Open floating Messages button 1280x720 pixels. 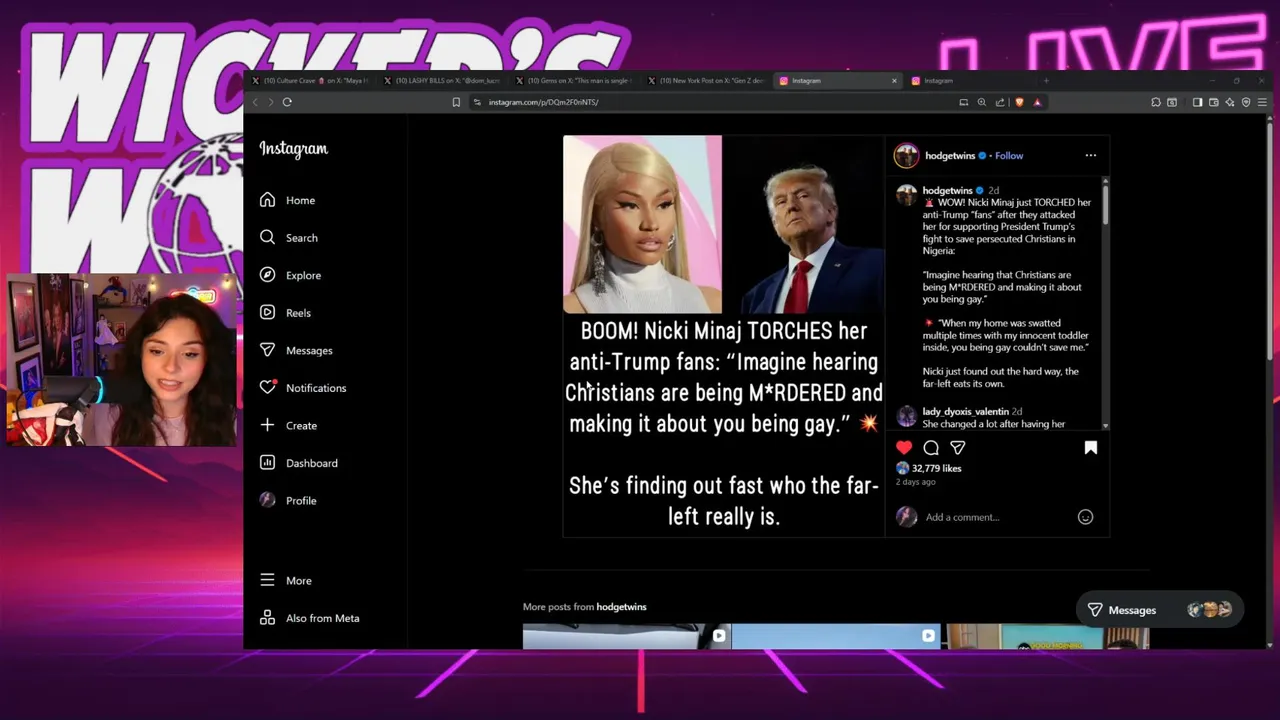pyautogui.click(x=1159, y=610)
